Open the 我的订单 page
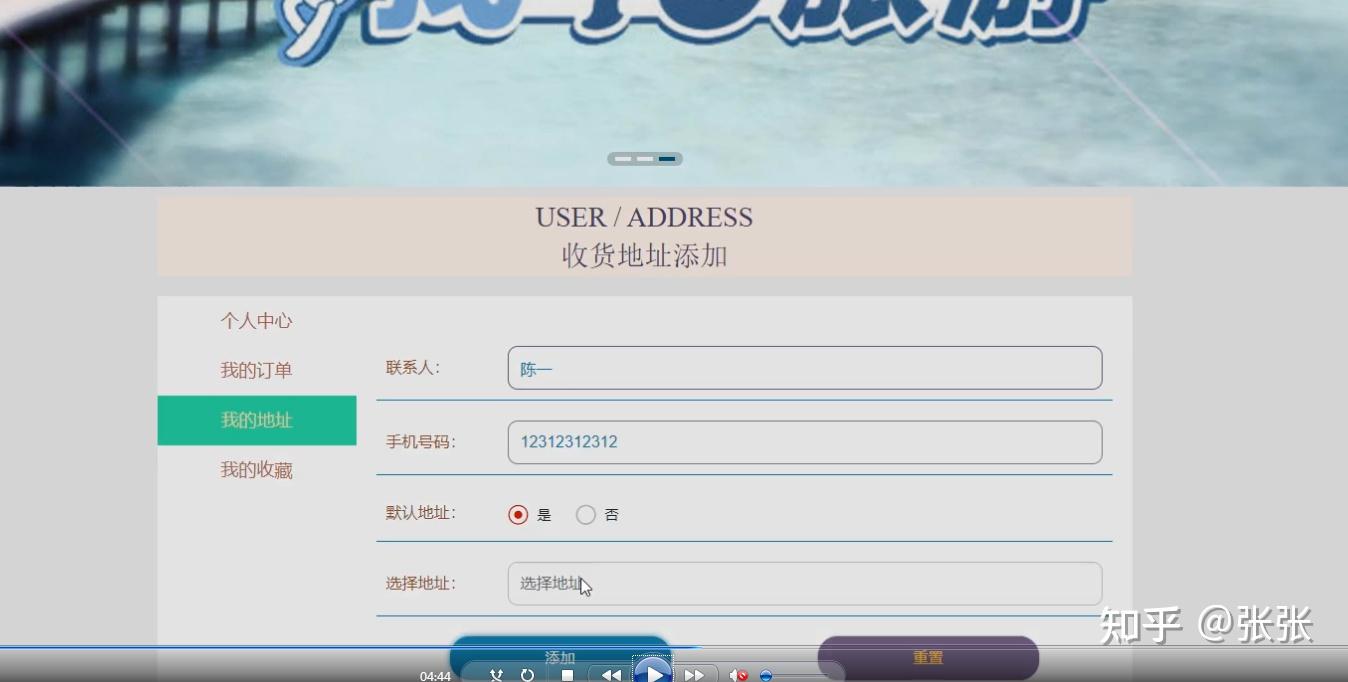 pos(255,370)
